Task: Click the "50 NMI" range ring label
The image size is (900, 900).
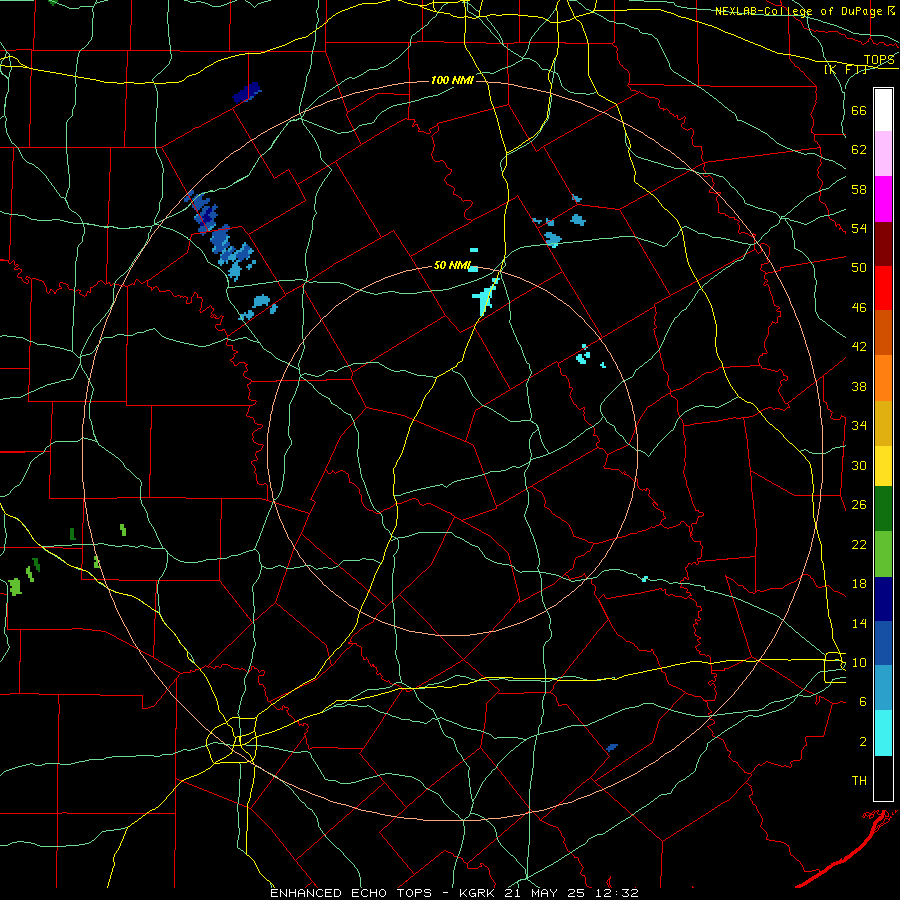Action: coord(452,265)
